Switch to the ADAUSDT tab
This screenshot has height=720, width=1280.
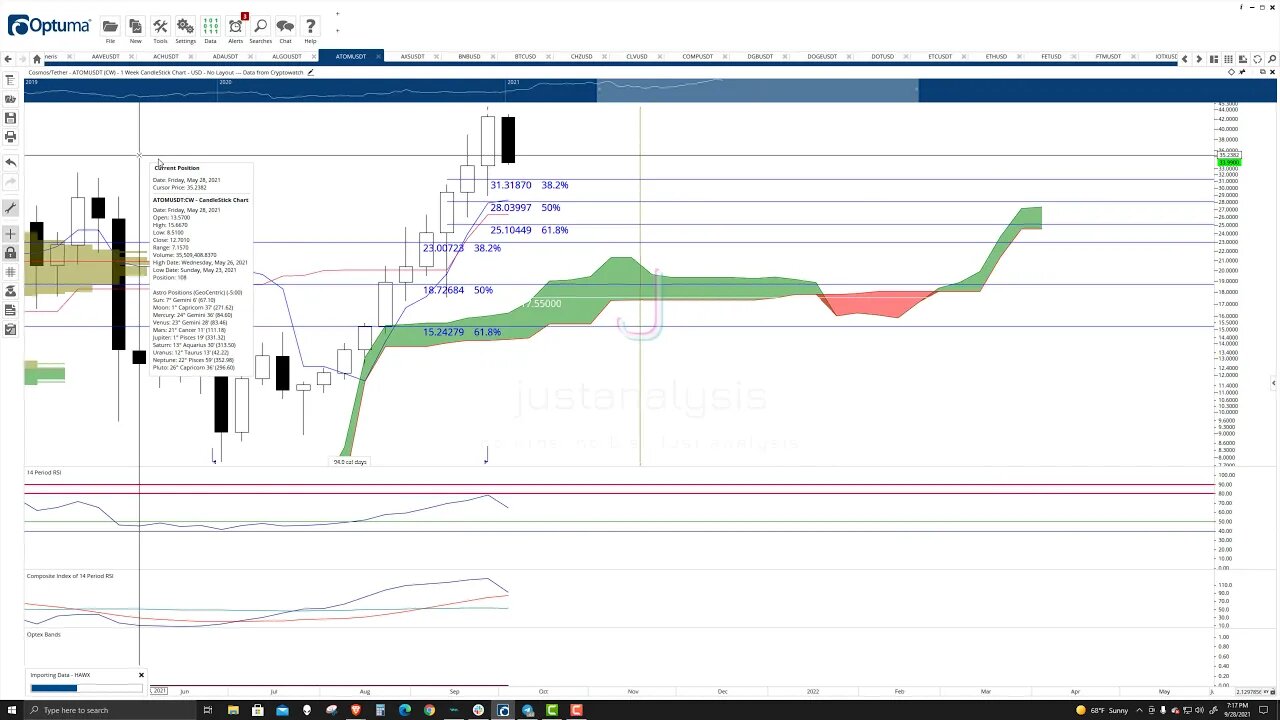pyautogui.click(x=225, y=57)
